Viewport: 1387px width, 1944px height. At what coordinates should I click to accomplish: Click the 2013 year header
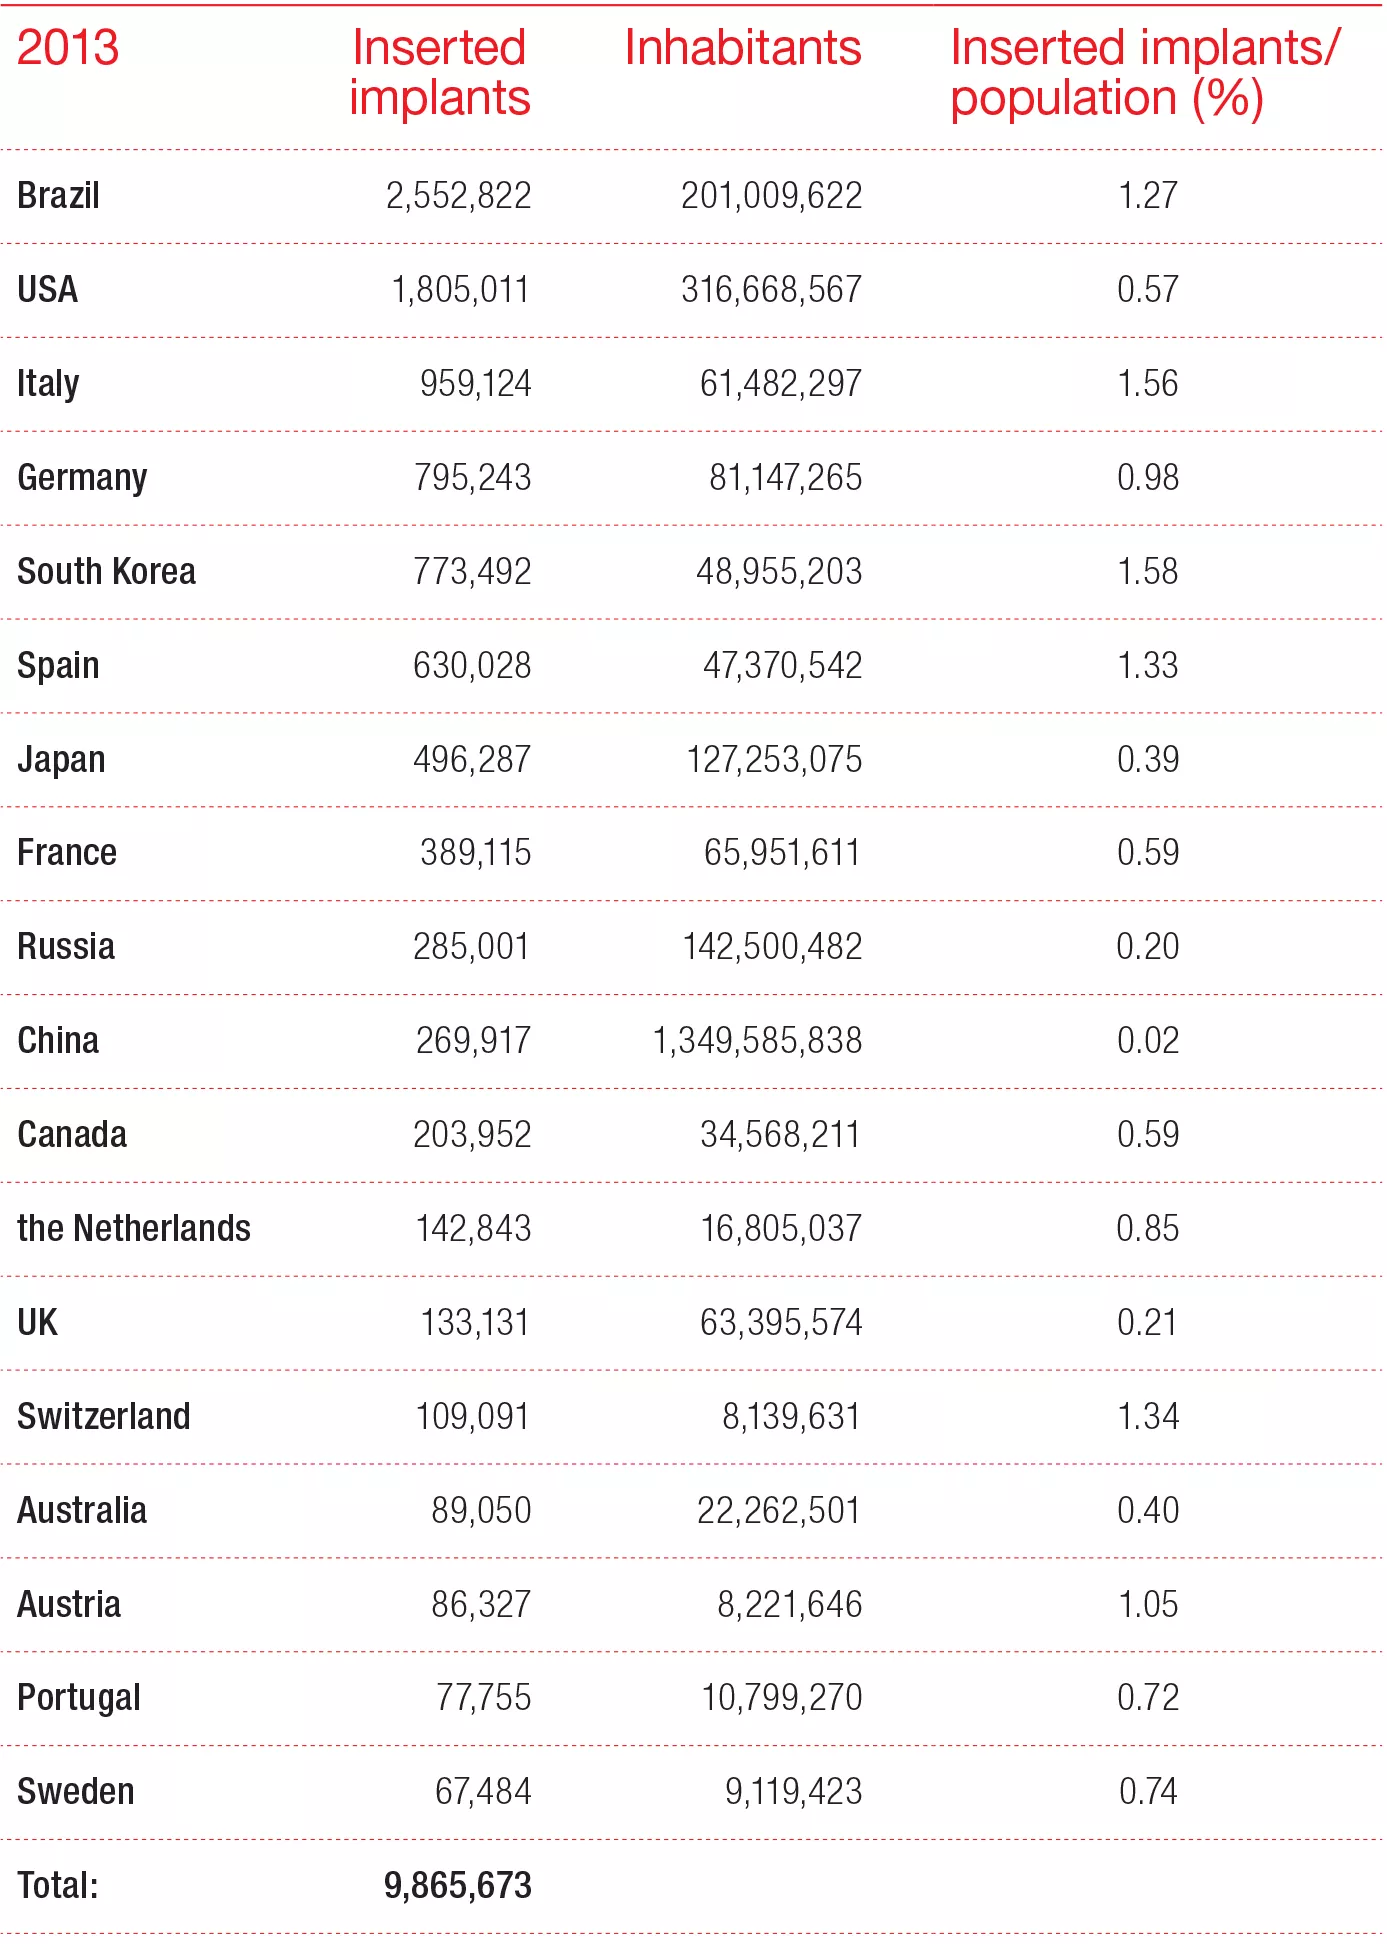pos(68,48)
